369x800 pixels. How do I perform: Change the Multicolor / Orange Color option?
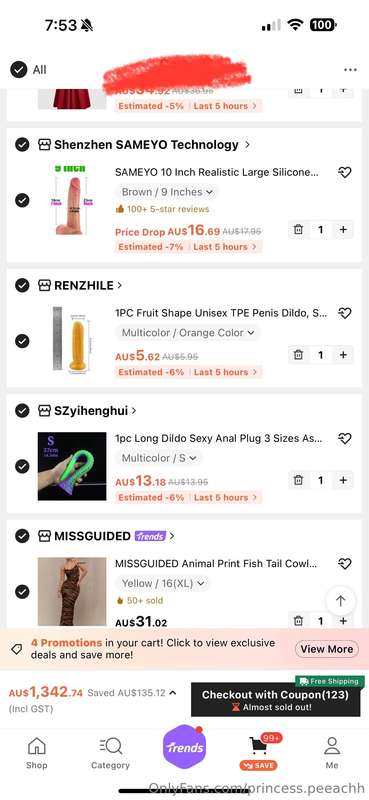pos(188,333)
